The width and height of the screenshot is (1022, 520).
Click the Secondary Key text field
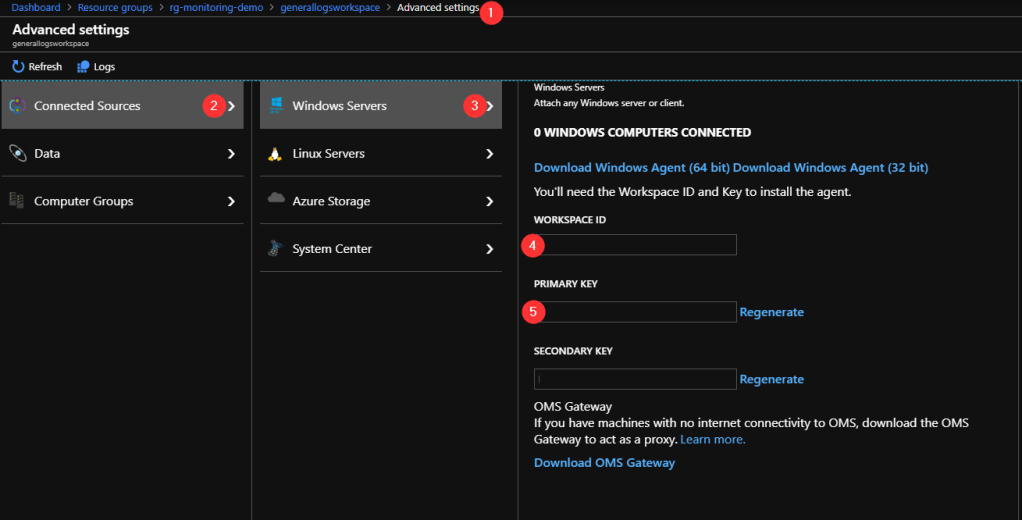[x=635, y=379]
